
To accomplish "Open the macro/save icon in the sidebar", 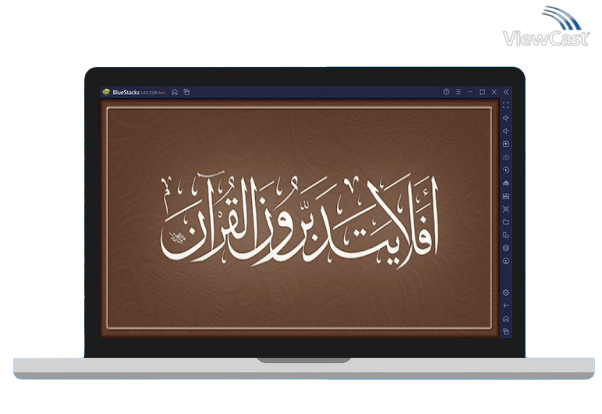I will (506, 196).
